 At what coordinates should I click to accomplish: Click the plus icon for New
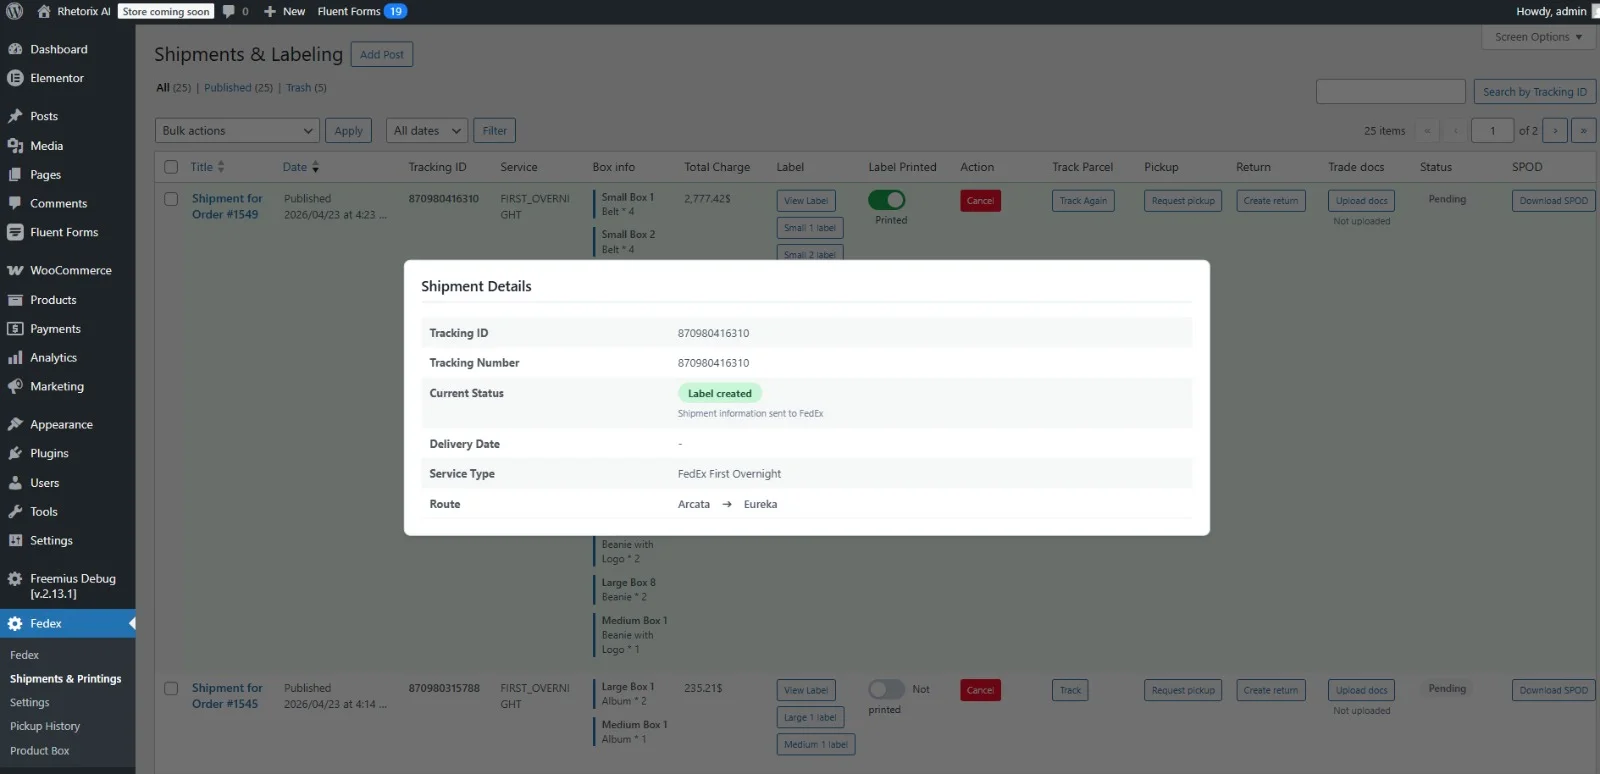point(270,11)
